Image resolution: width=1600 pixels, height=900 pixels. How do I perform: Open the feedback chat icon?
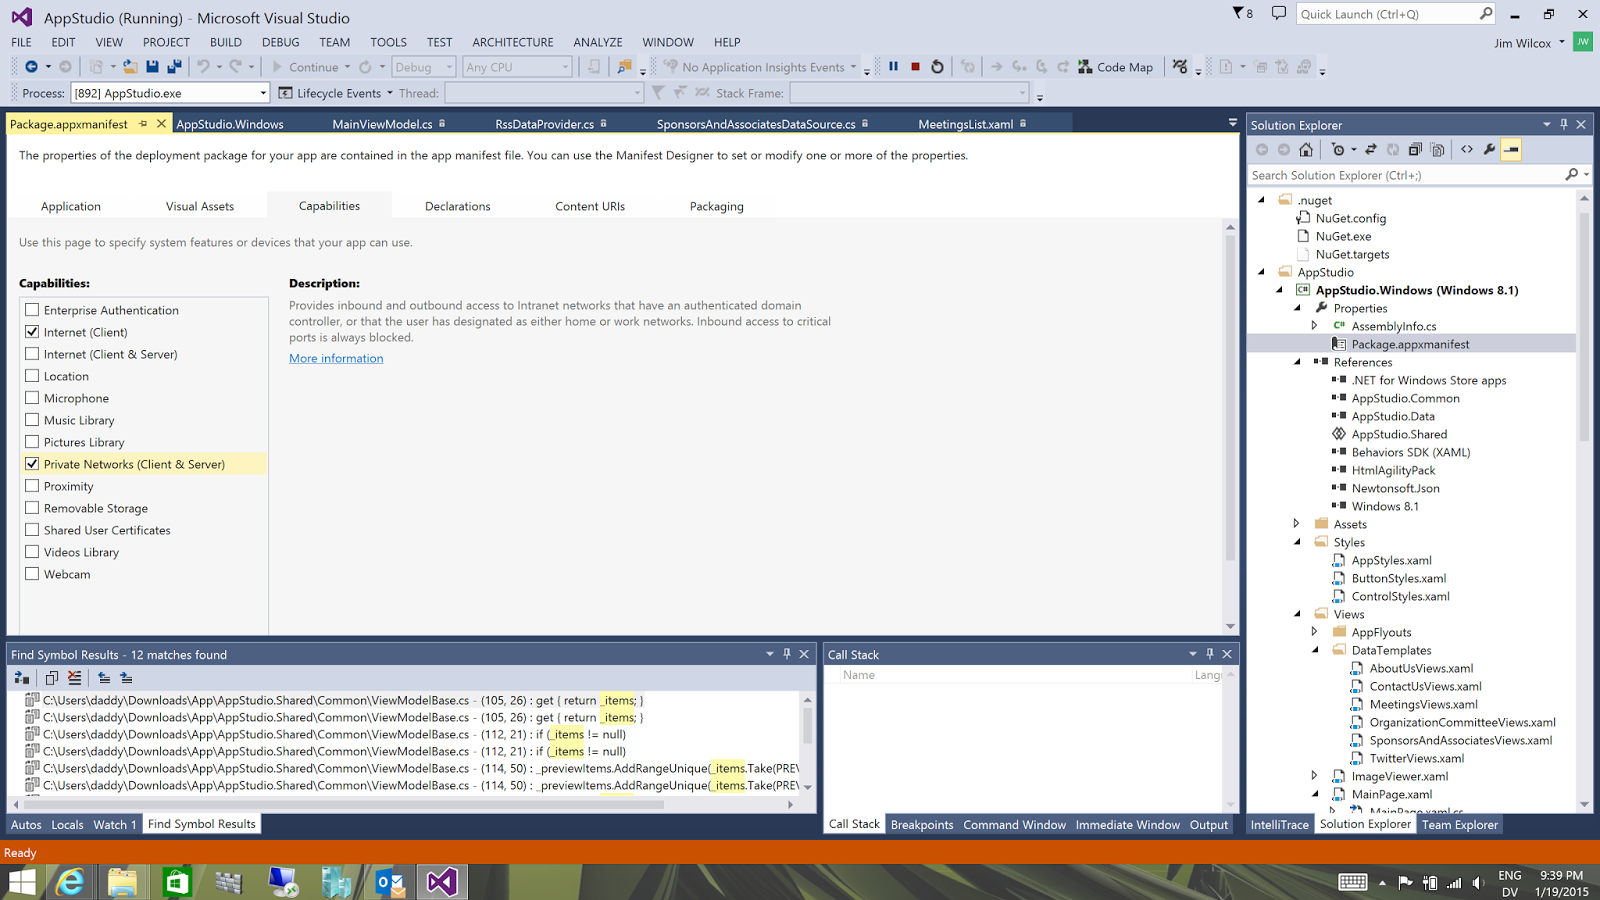1278,13
